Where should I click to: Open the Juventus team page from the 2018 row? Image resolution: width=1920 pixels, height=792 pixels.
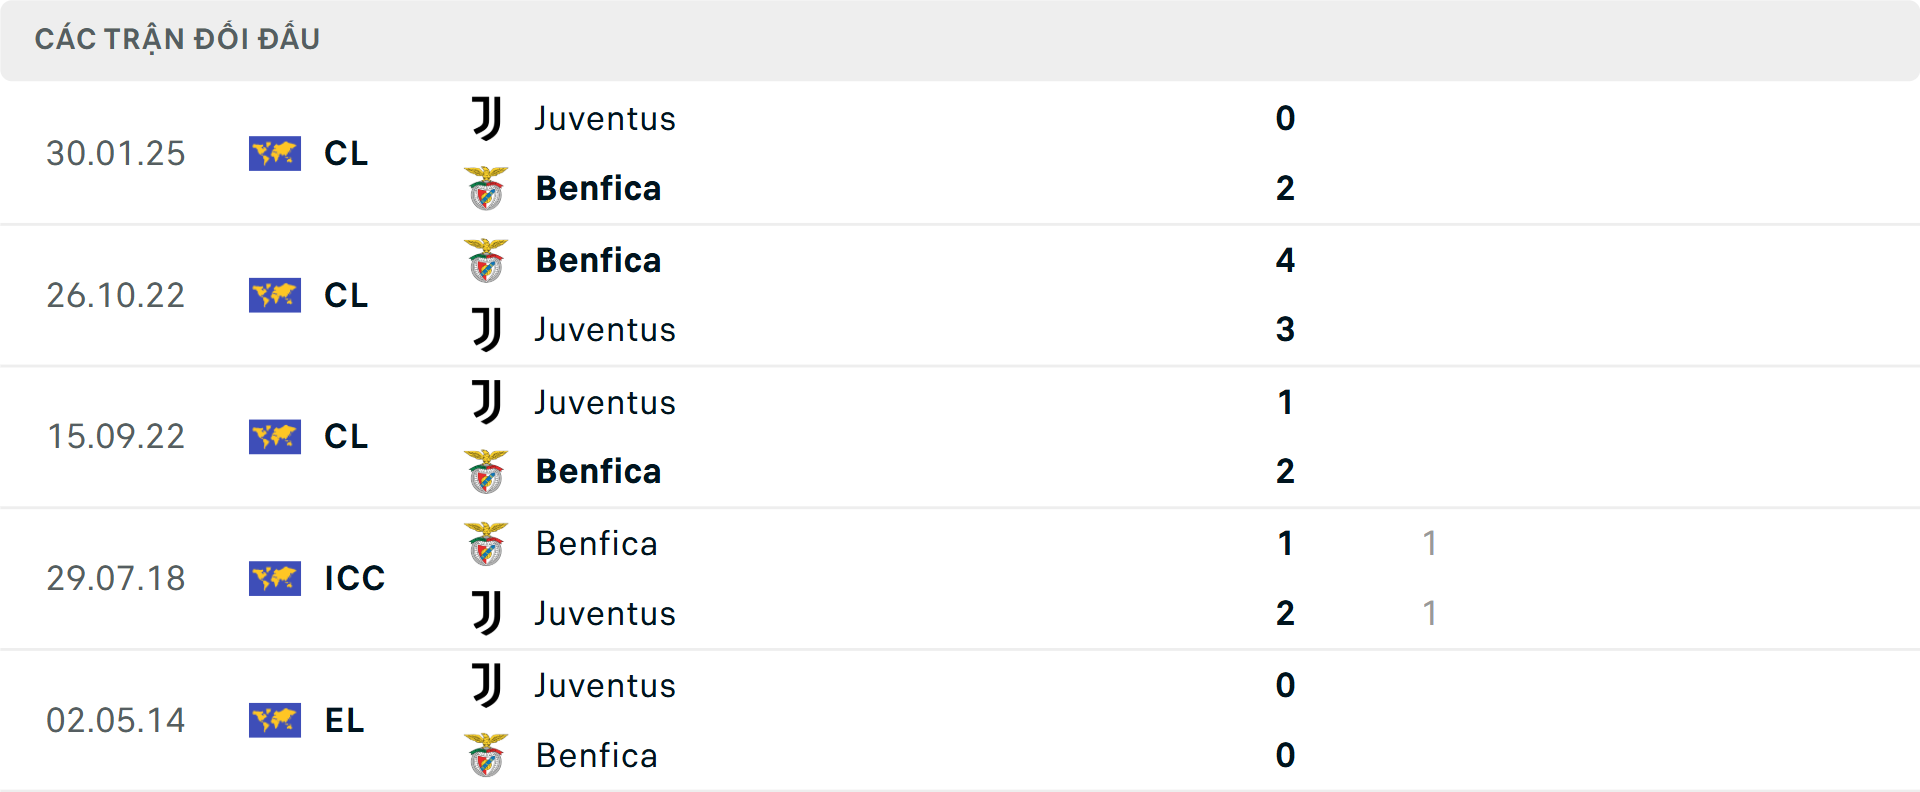click(605, 614)
